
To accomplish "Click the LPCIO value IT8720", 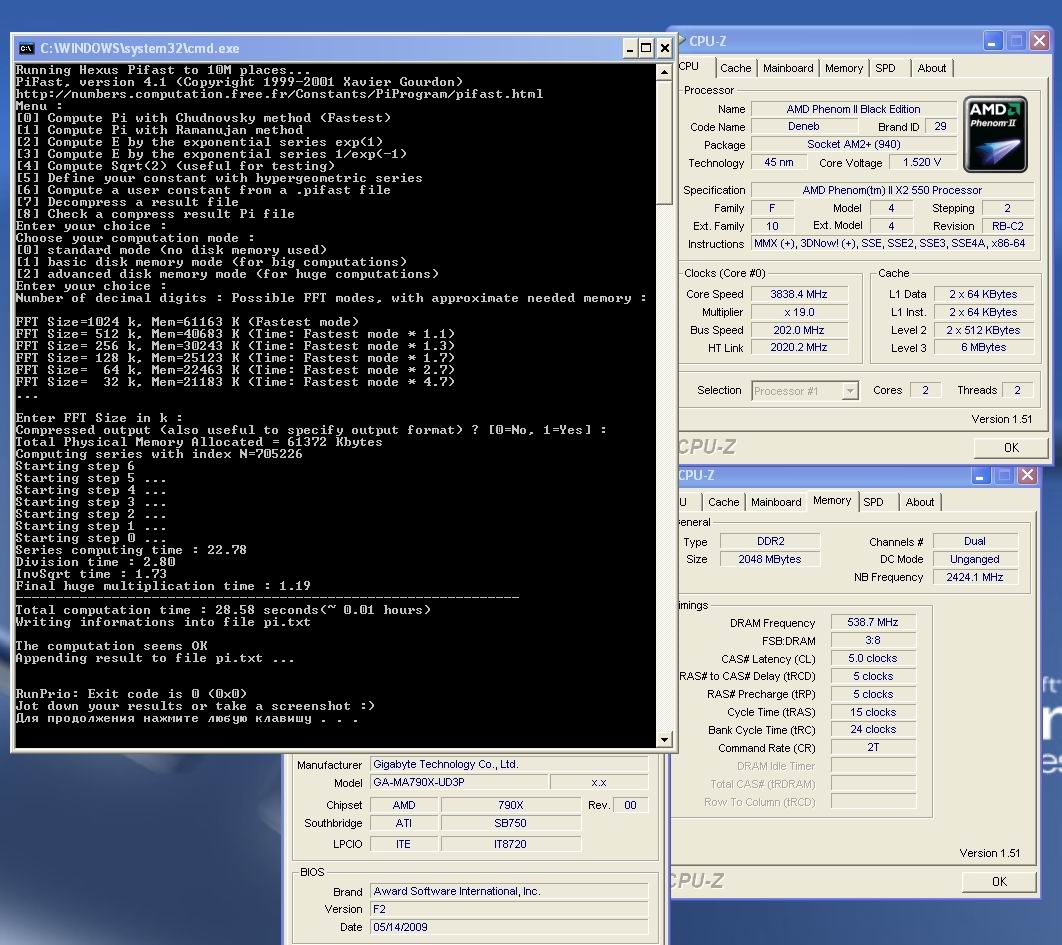I will 511,844.
